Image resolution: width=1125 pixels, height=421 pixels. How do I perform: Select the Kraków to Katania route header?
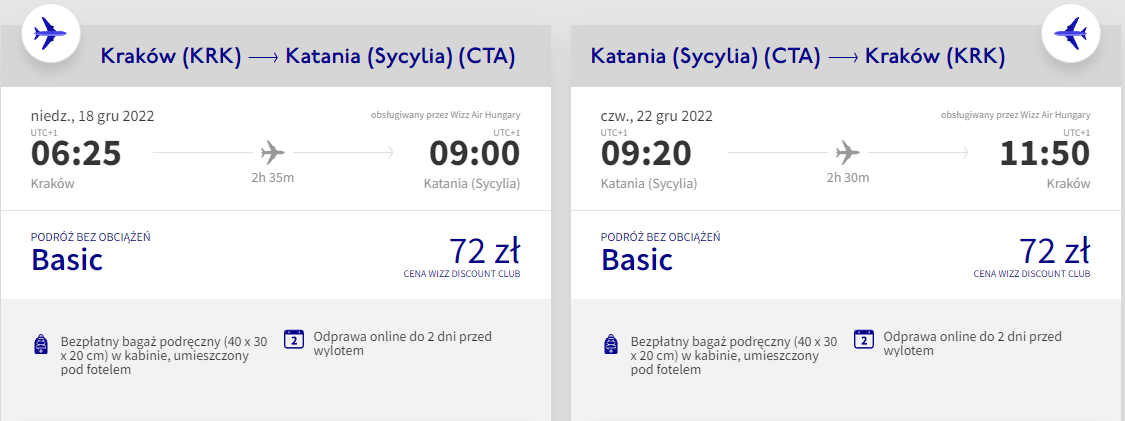click(x=308, y=57)
